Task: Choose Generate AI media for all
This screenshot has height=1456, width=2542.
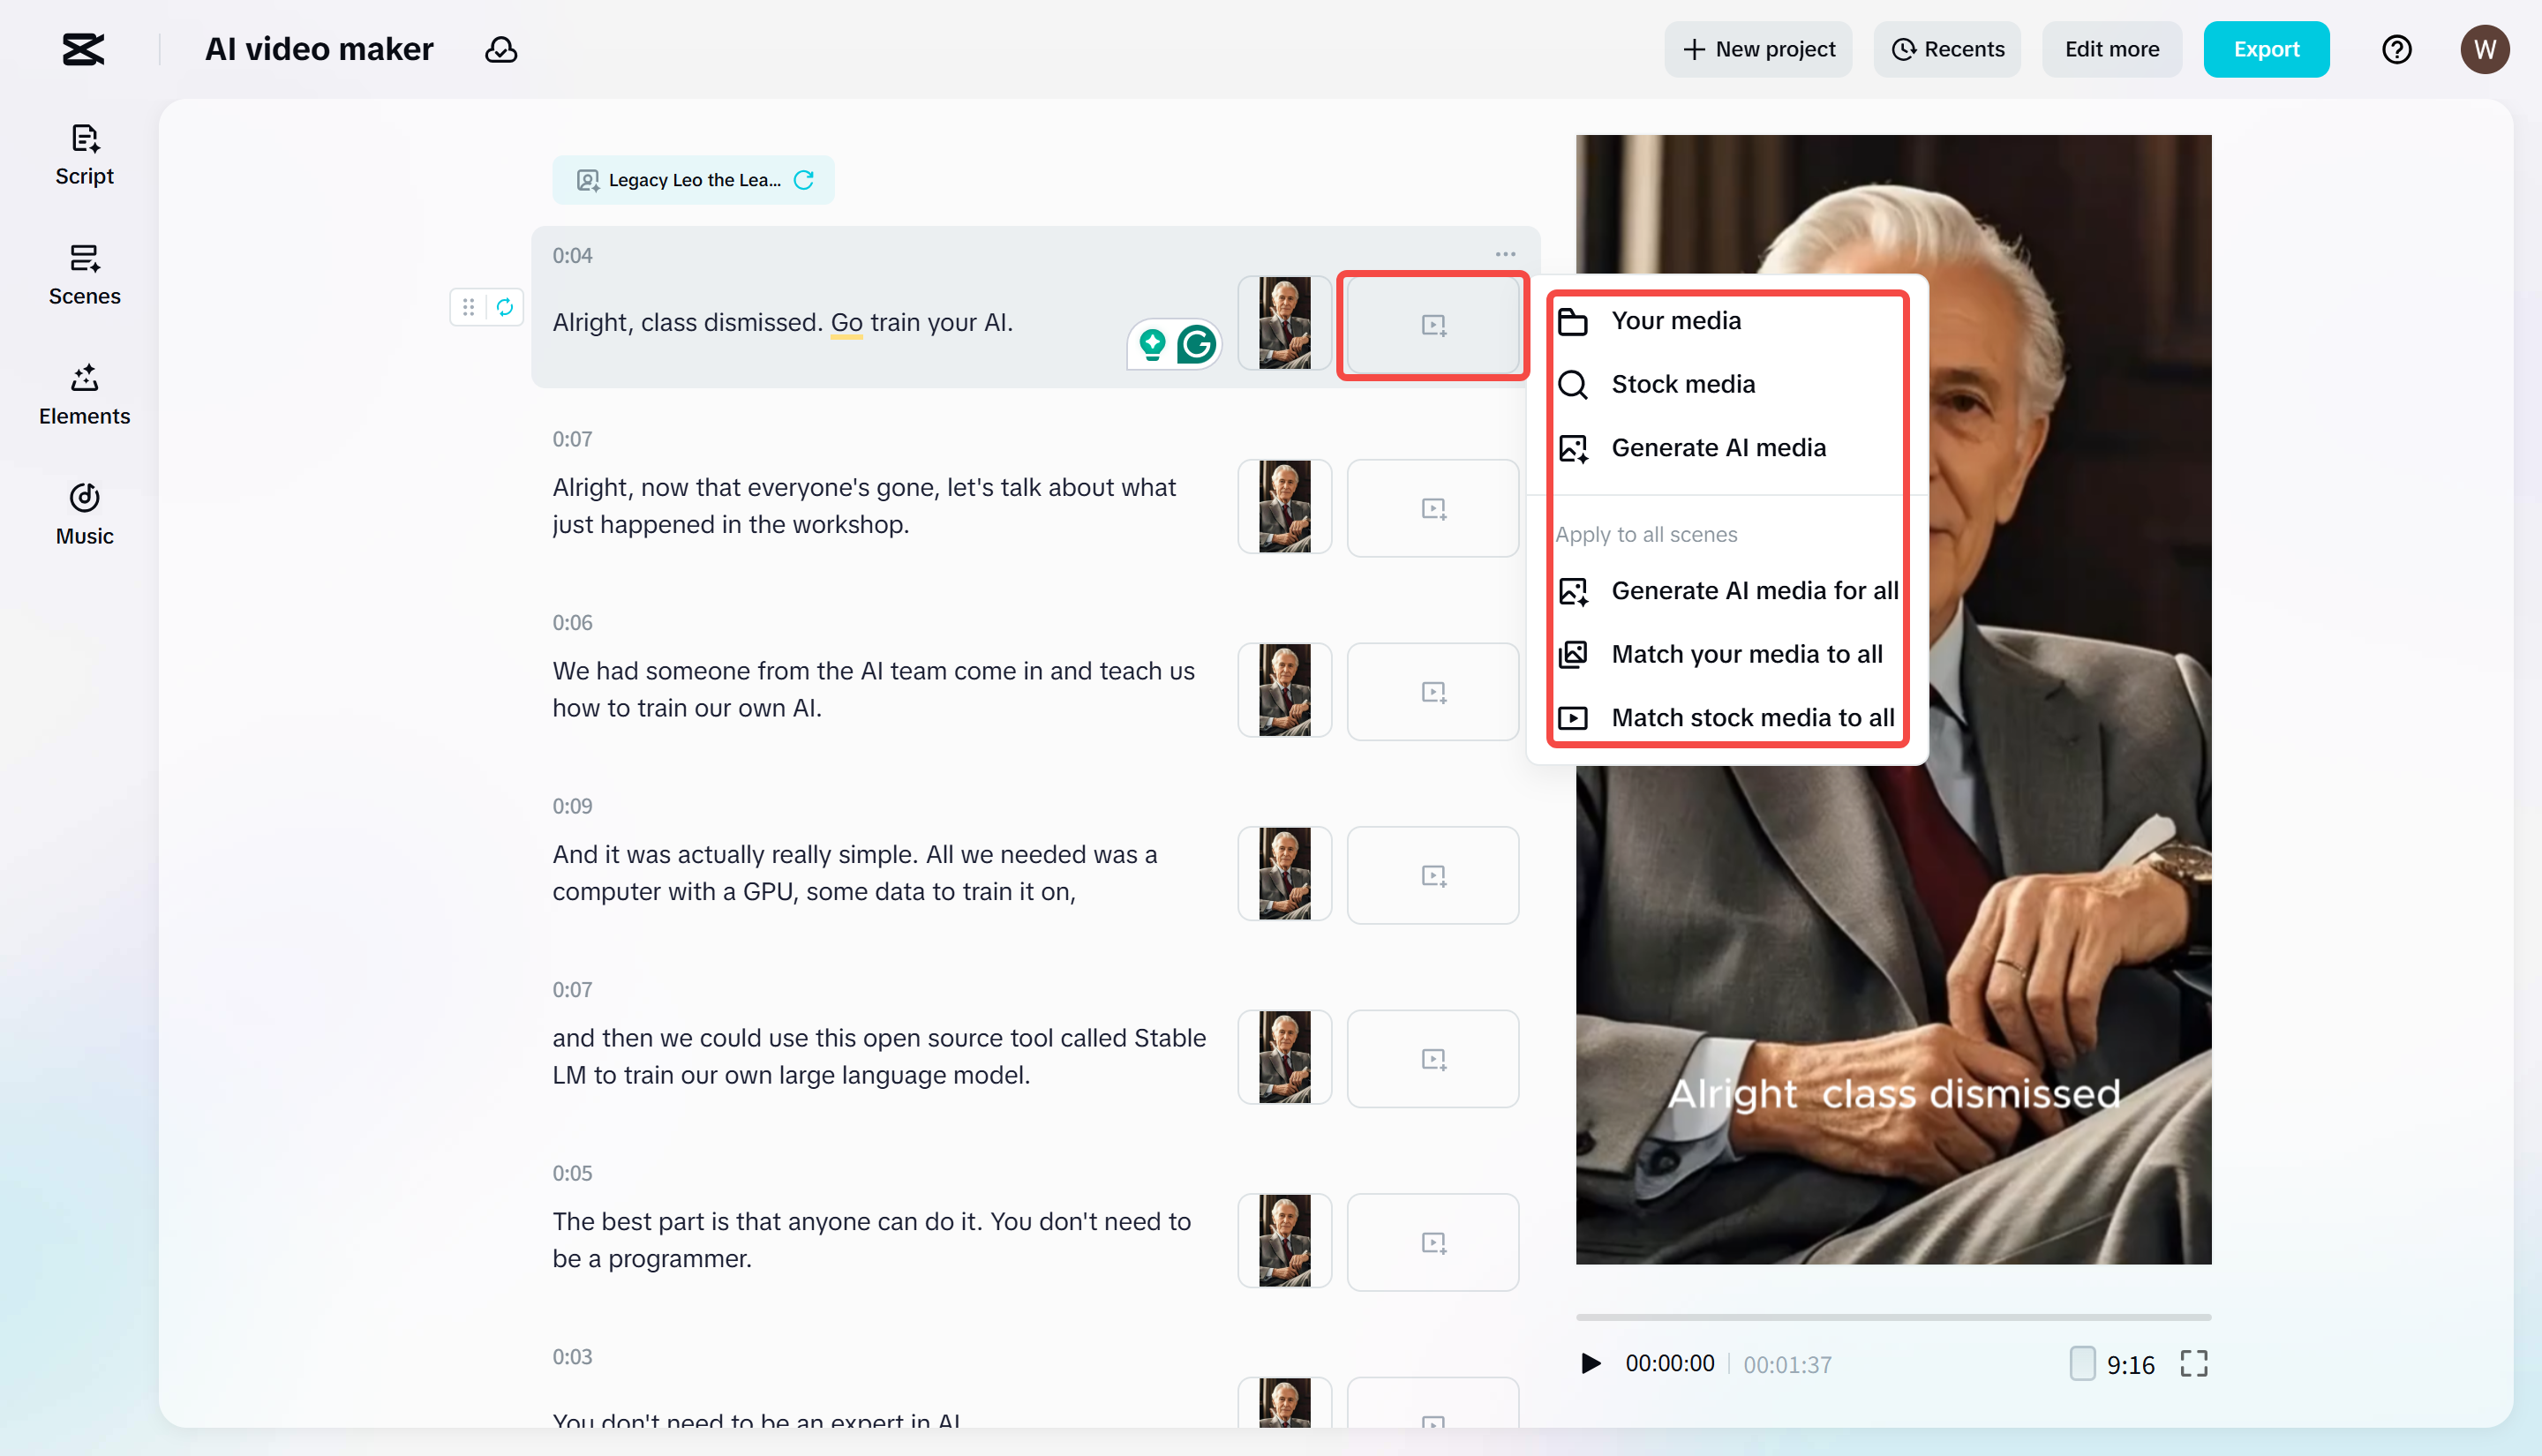Action: tap(1753, 591)
